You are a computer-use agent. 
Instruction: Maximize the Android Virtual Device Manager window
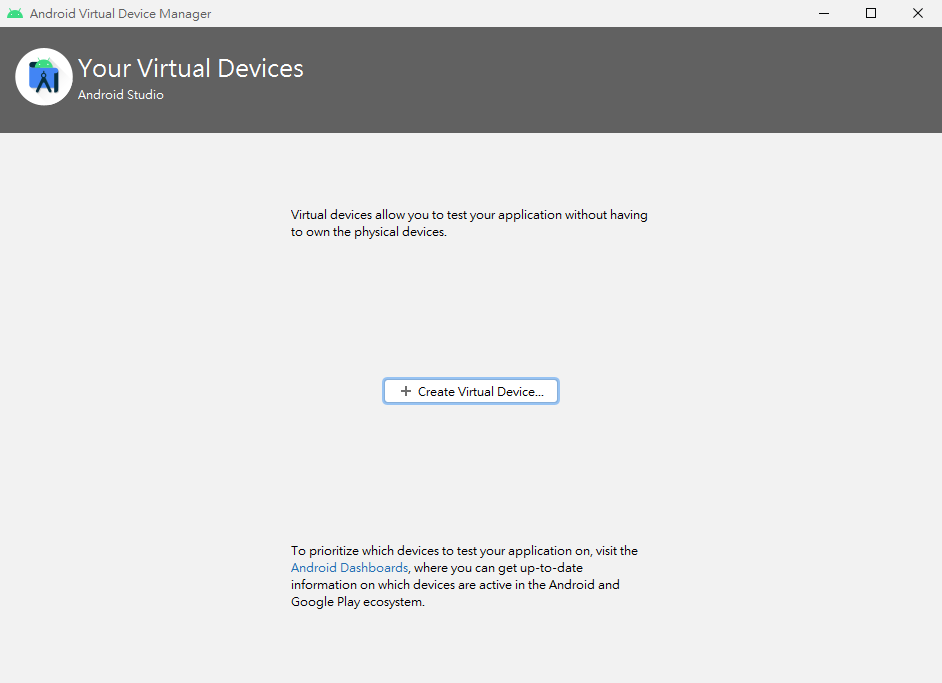pyautogui.click(x=871, y=13)
